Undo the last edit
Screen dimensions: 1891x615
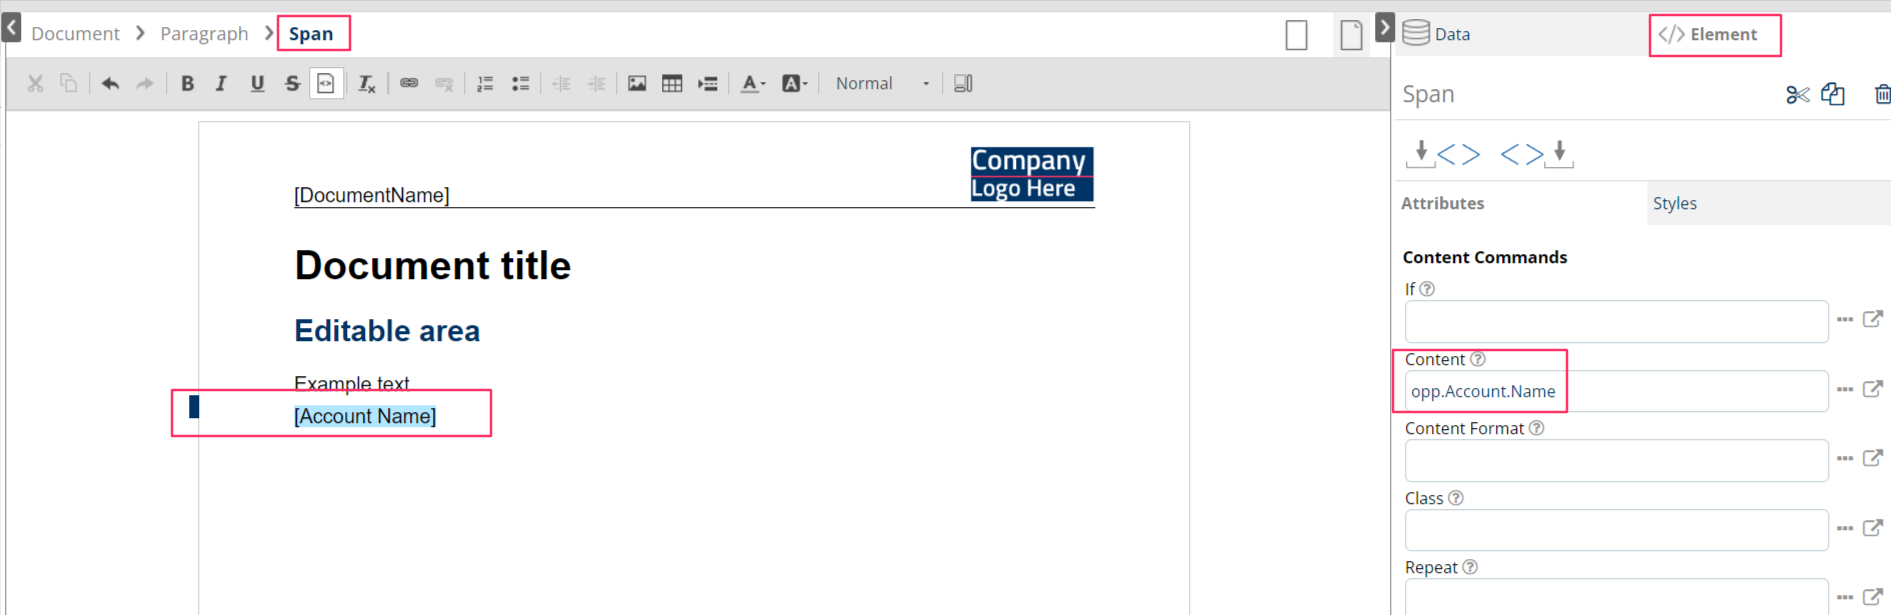[110, 84]
